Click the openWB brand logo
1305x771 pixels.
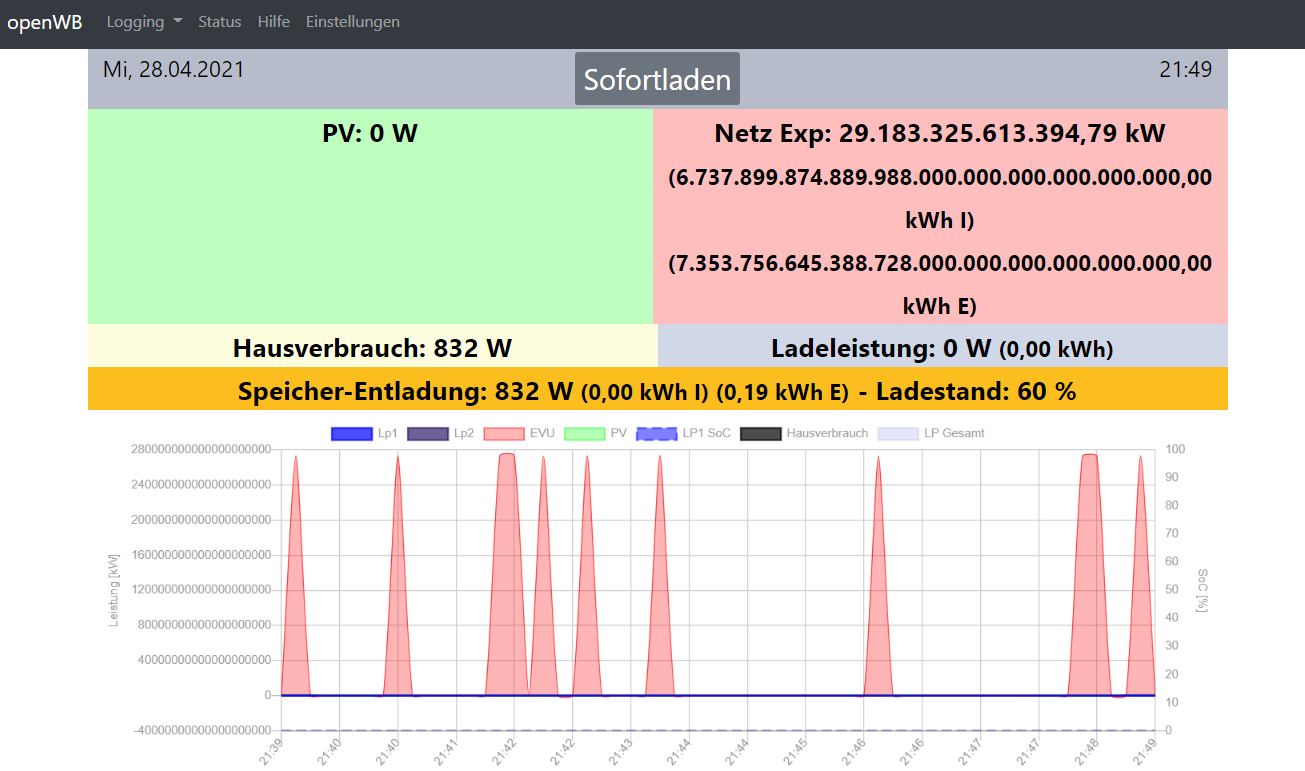coord(45,22)
